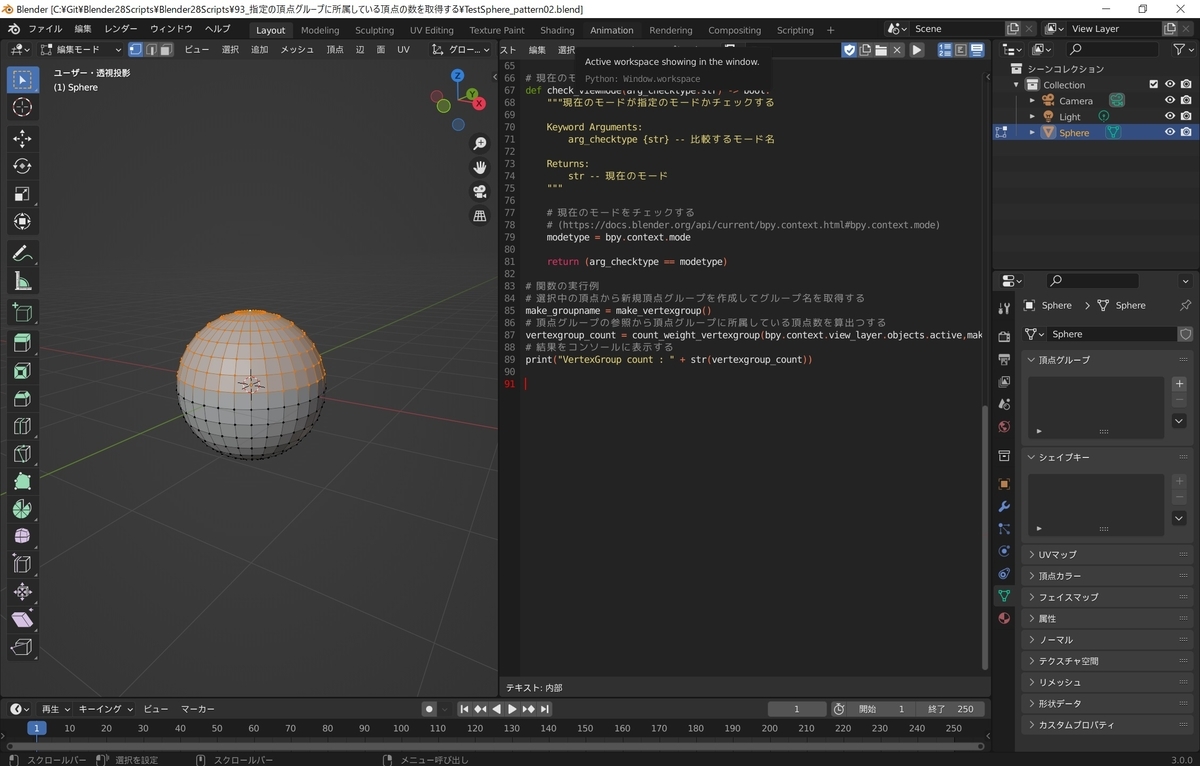
Task: Hide the Sphere object in the outliner
Action: click(1170, 131)
